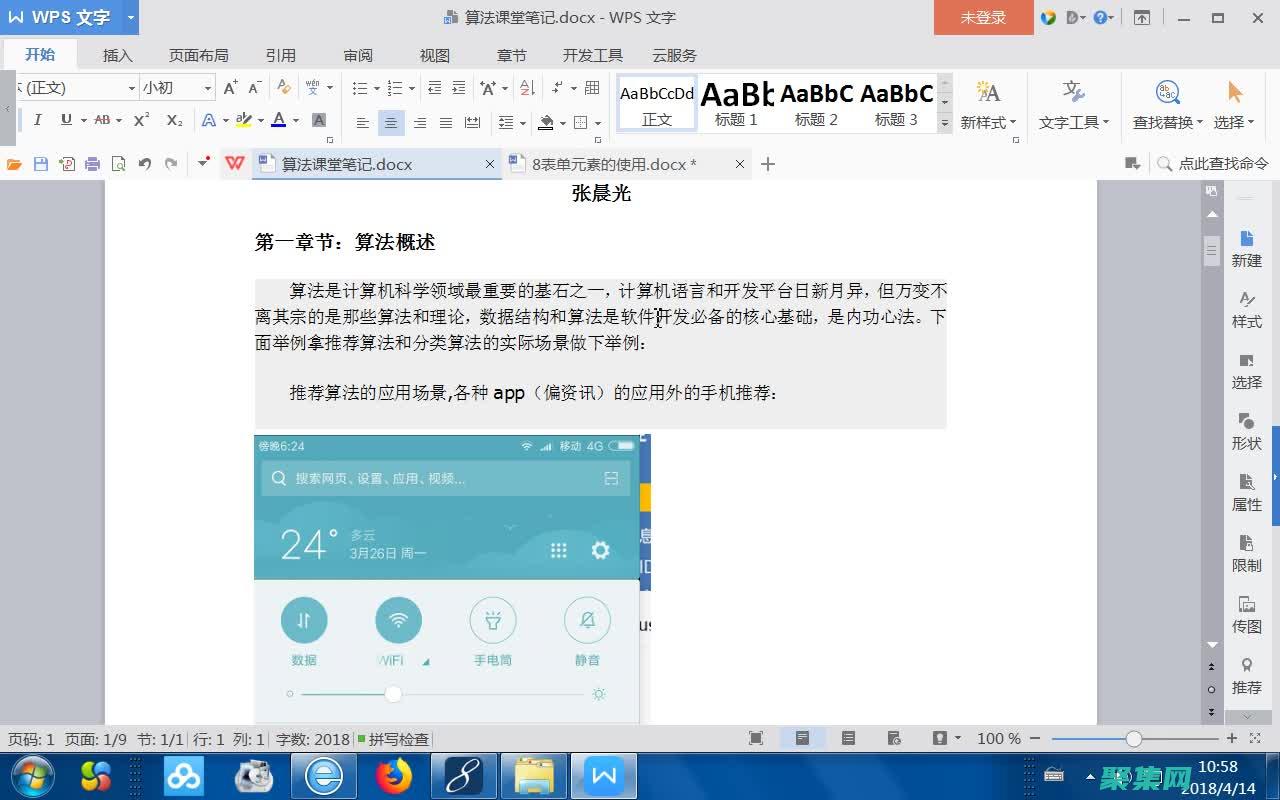The height and width of the screenshot is (800, 1280).
Task: Click the Save icon in quick access toolbar
Action: click(x=40, y=164)
